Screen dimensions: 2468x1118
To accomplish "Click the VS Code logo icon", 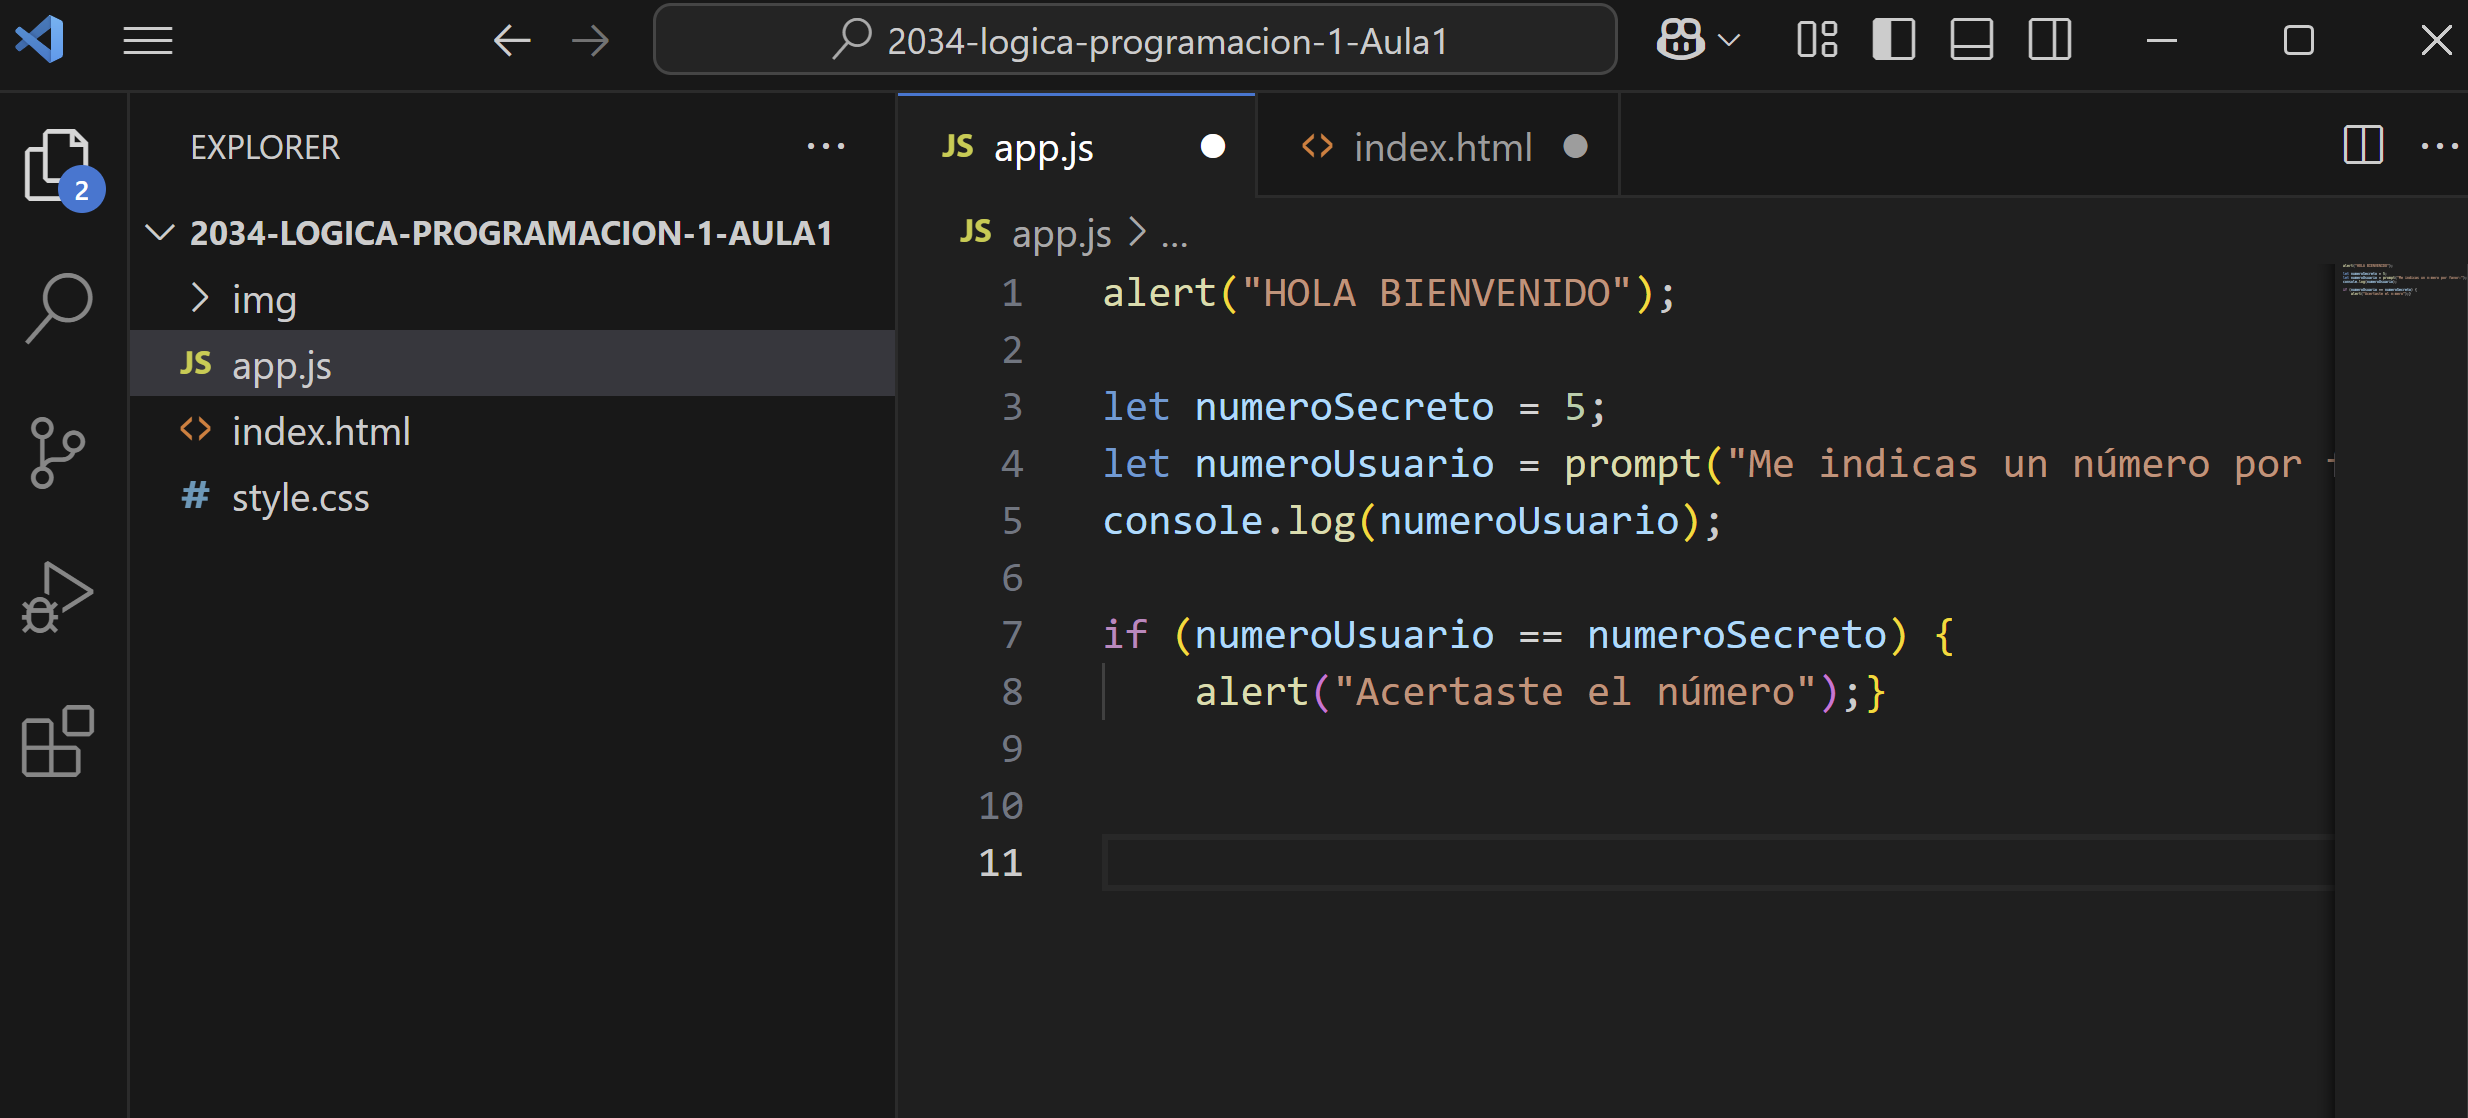I will 40,40.
